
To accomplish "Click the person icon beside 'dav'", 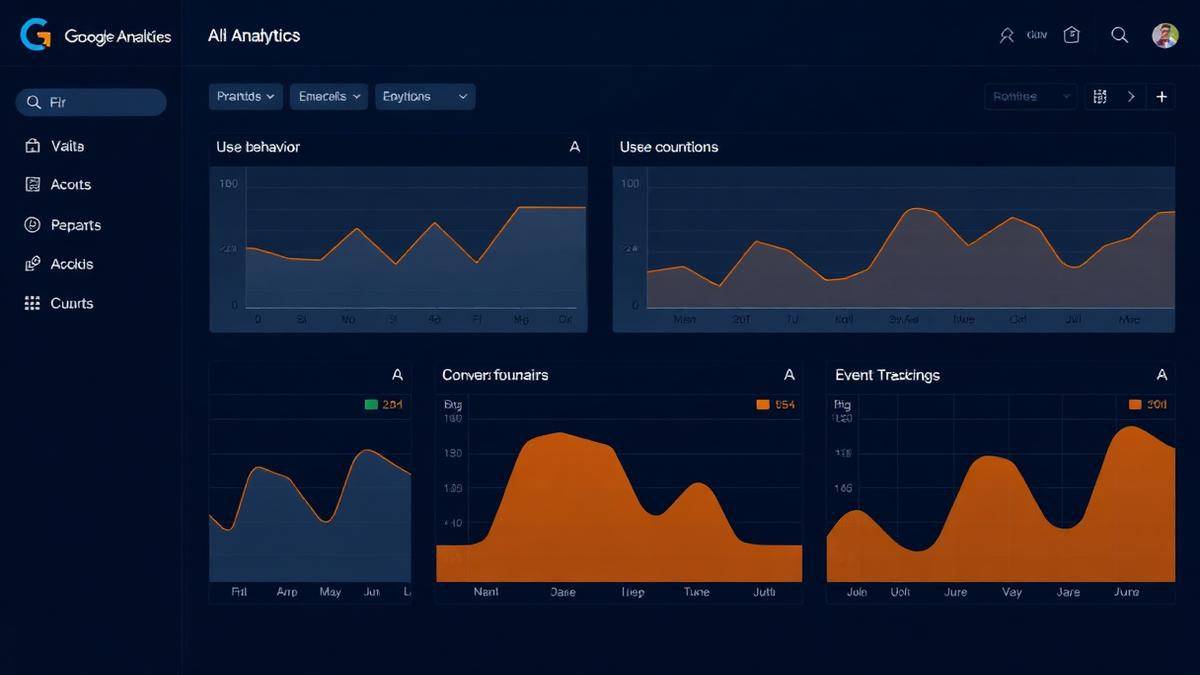I will point(1007,33).
